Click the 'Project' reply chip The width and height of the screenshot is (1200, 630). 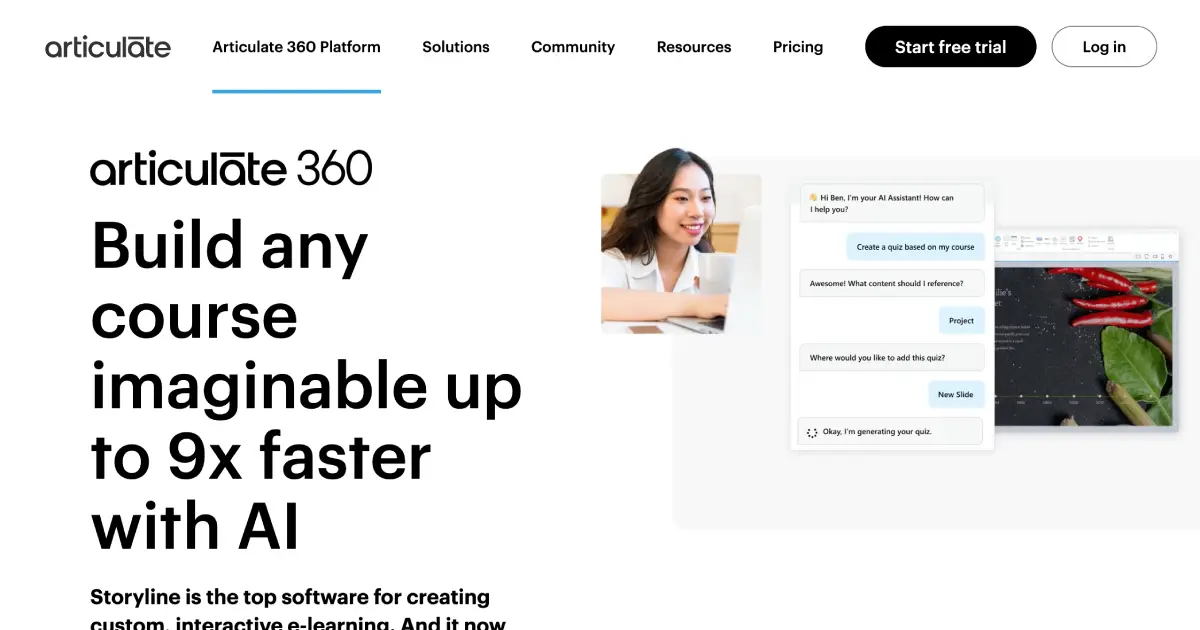961,320
